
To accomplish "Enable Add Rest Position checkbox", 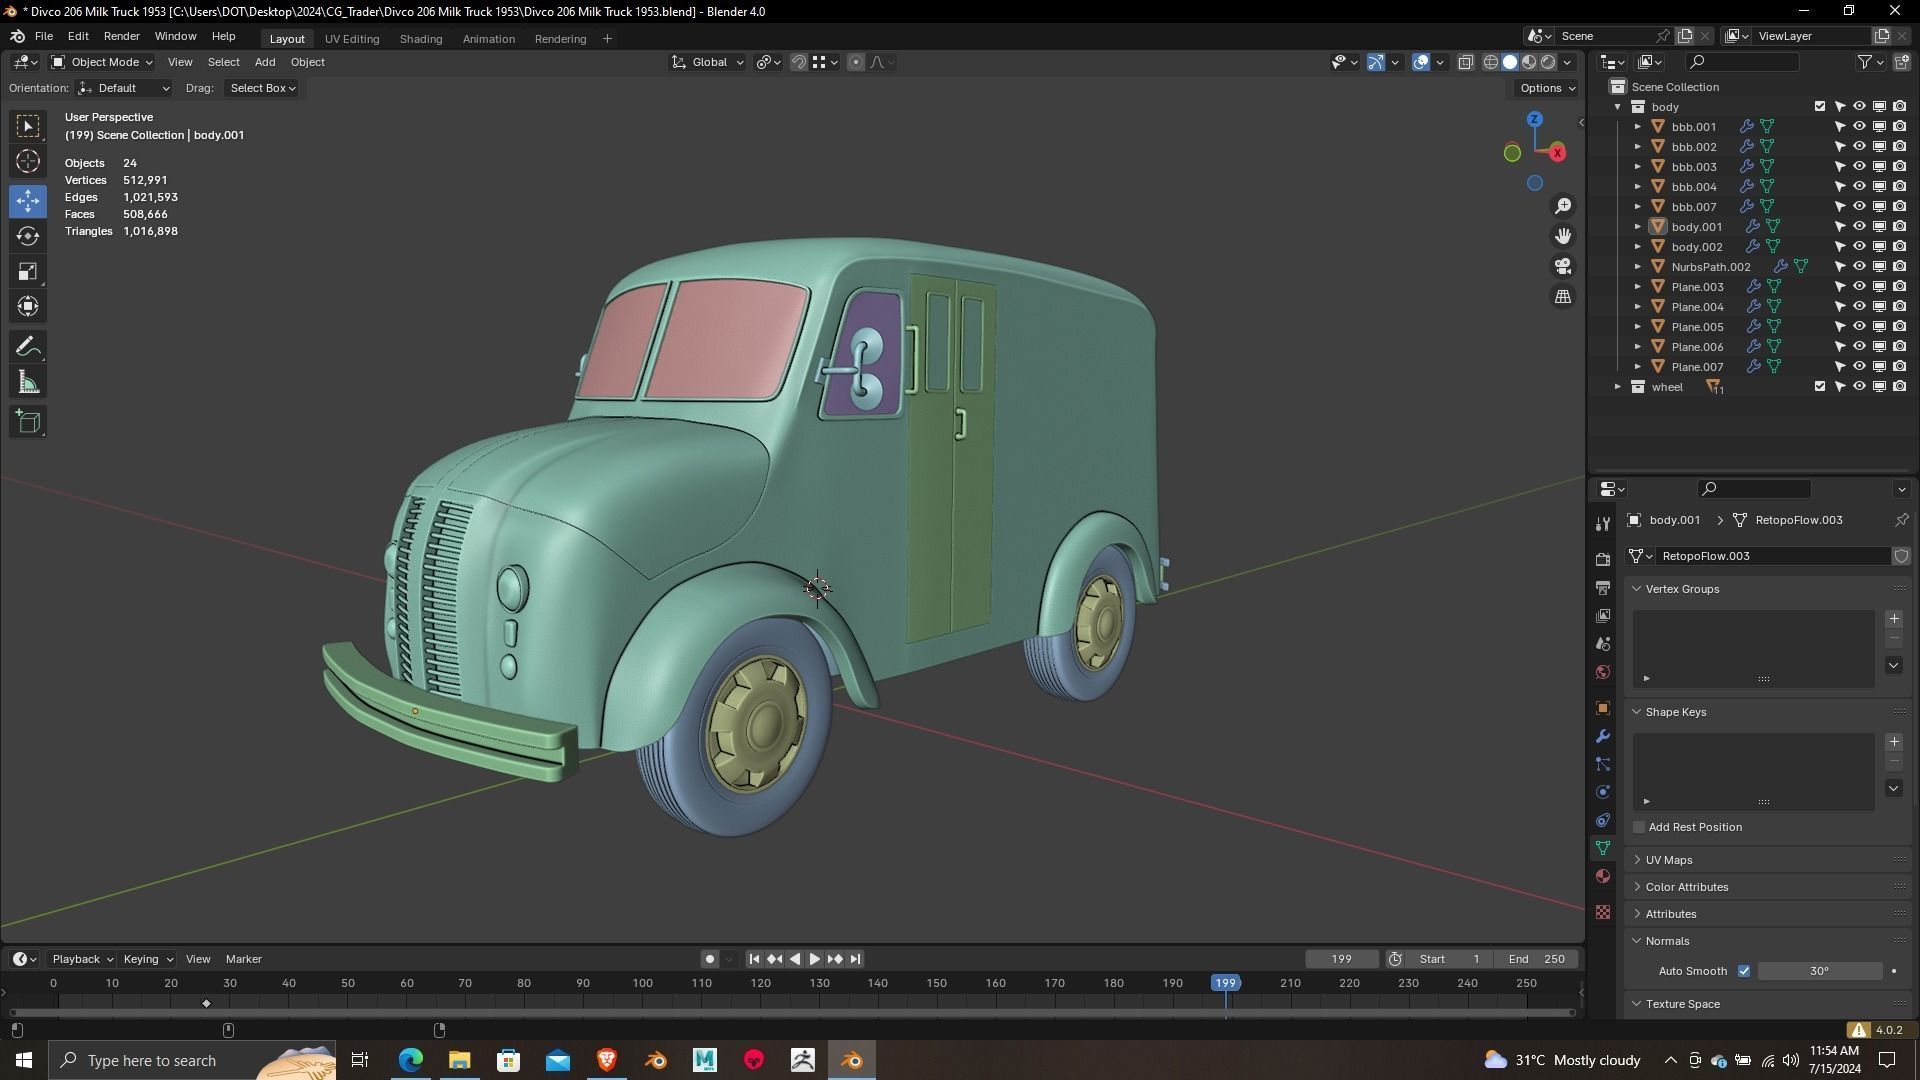I will (x=1639, y=827).
